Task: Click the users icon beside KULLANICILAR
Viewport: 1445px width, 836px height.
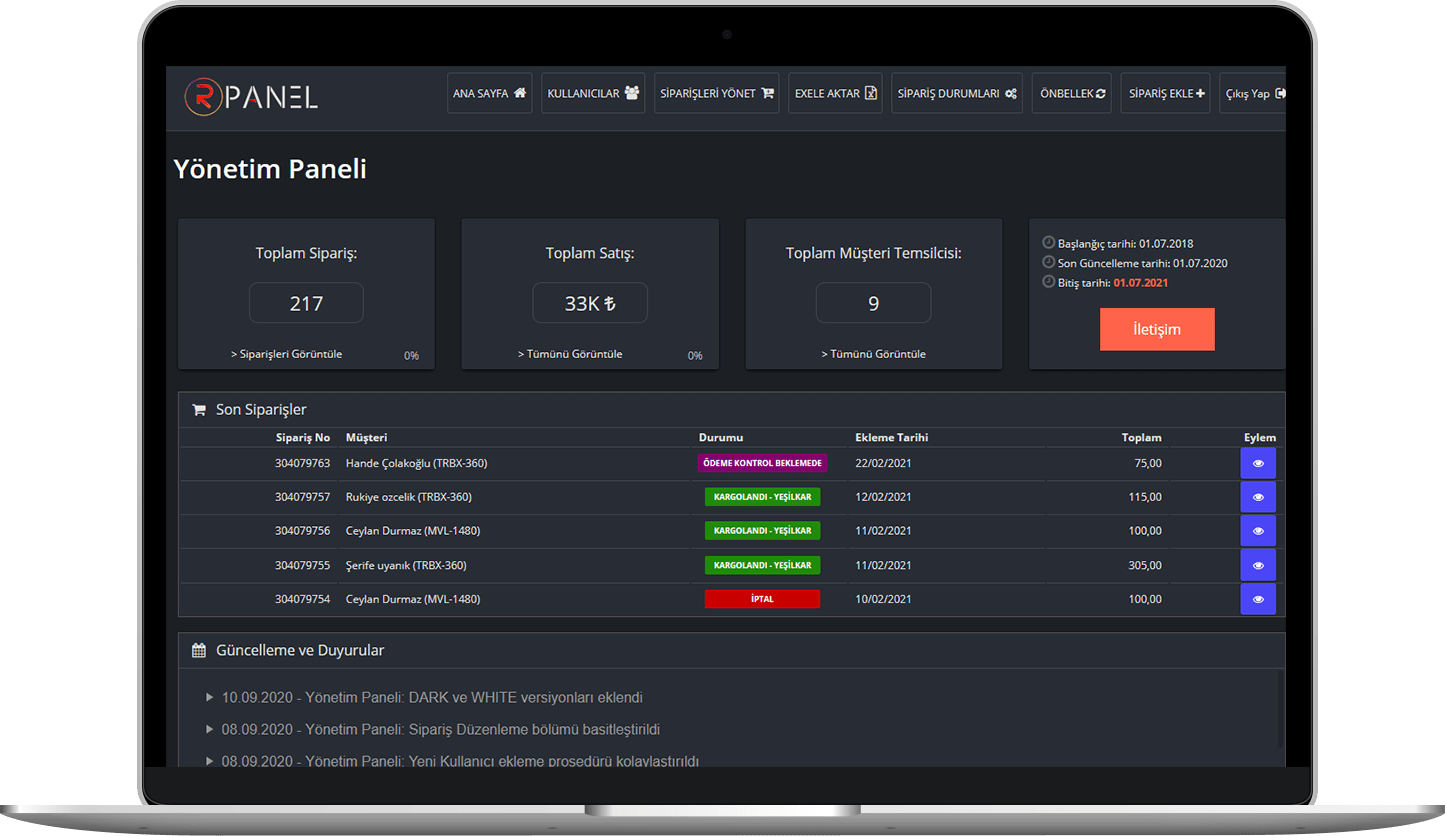Action: (631, 93)
